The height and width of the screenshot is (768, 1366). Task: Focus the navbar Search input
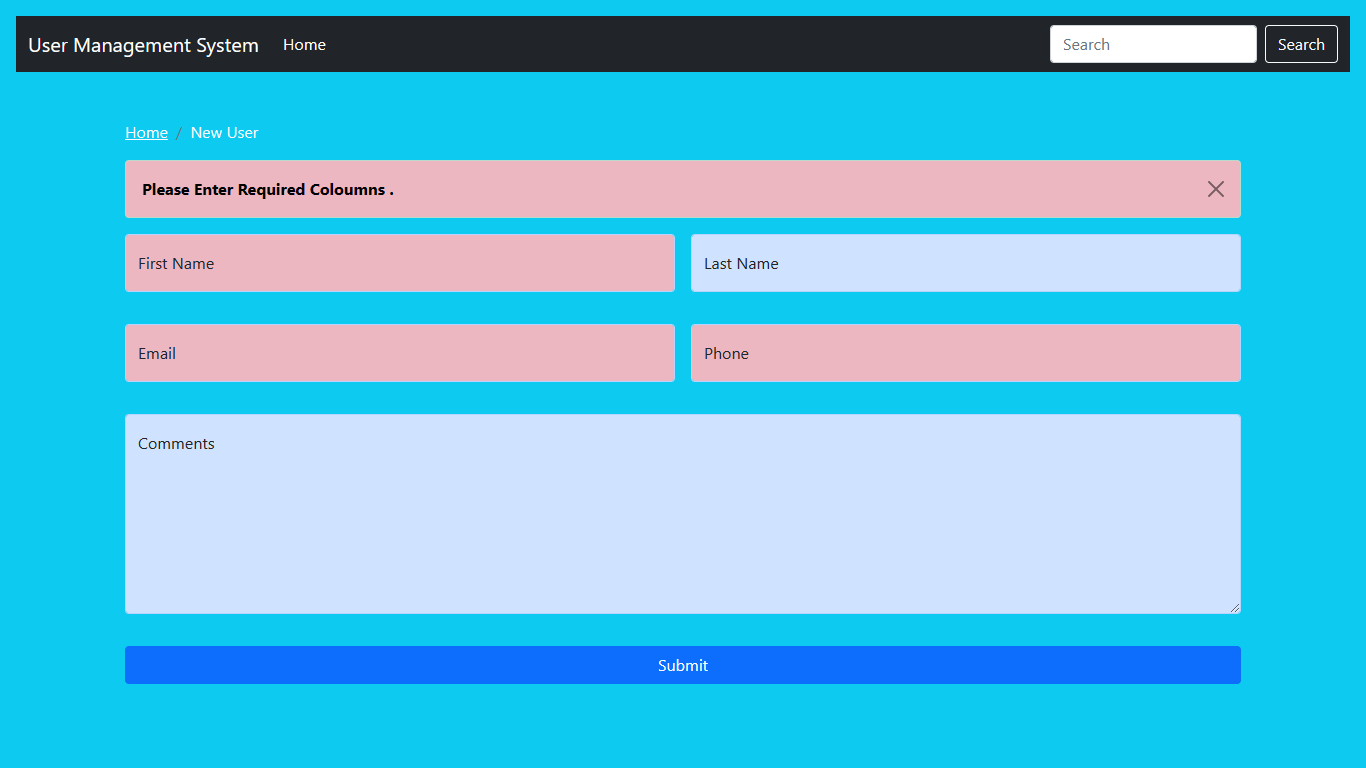[x=1153, y=44]
